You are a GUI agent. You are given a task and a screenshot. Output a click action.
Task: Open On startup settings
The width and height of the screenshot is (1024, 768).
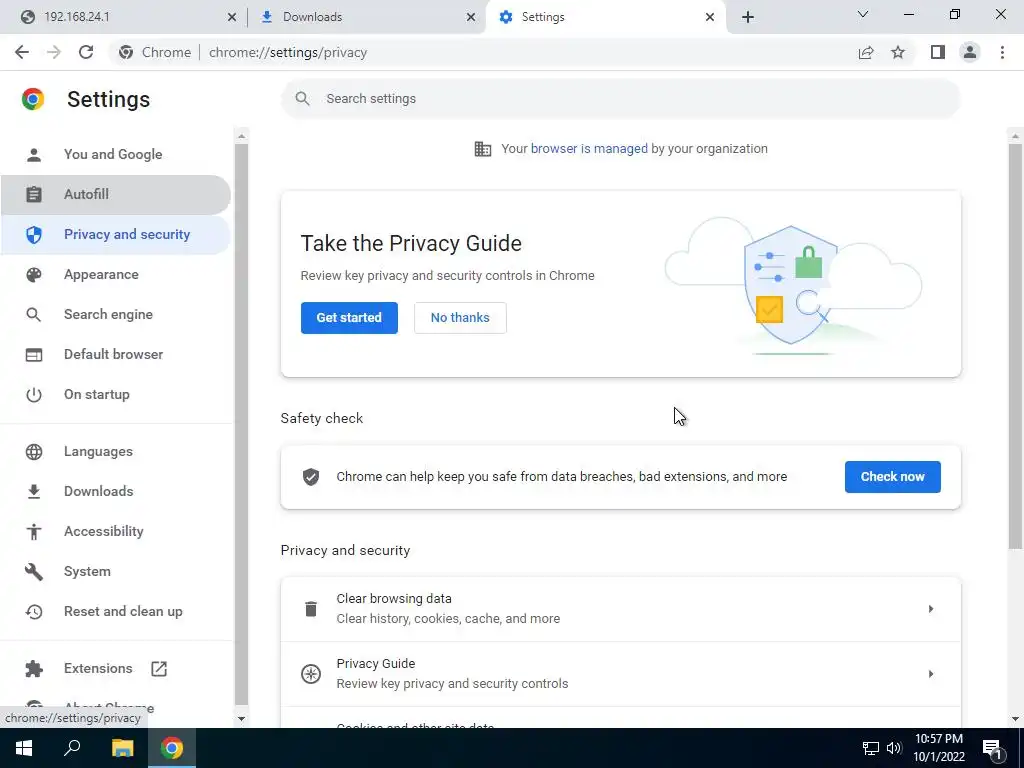(x=116, y=394)
